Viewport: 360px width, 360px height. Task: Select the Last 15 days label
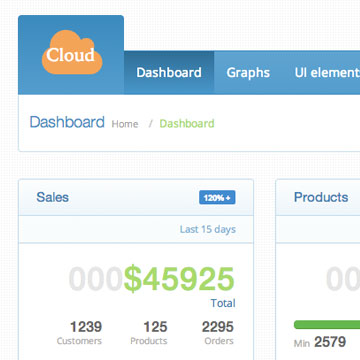point(208,229)
